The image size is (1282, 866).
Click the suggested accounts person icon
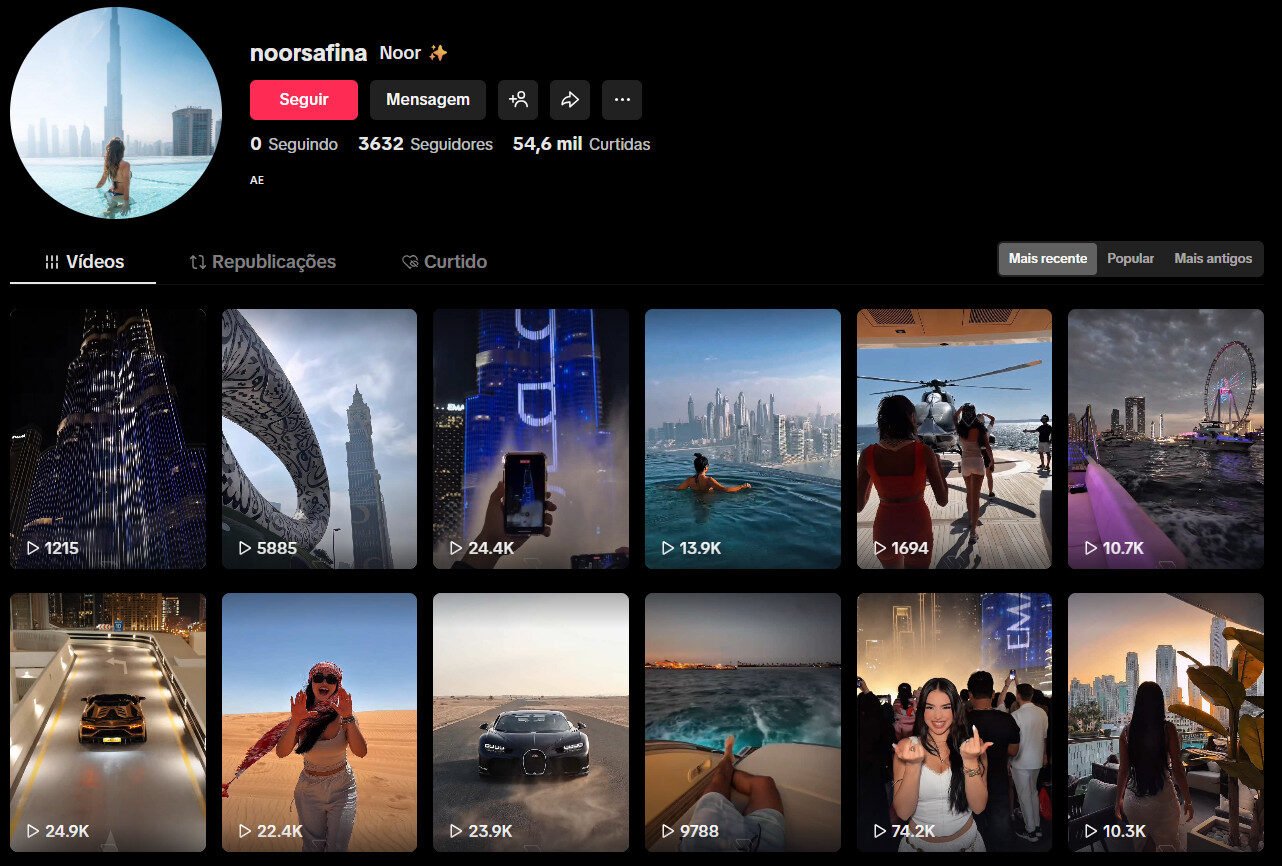click(518, 100)
